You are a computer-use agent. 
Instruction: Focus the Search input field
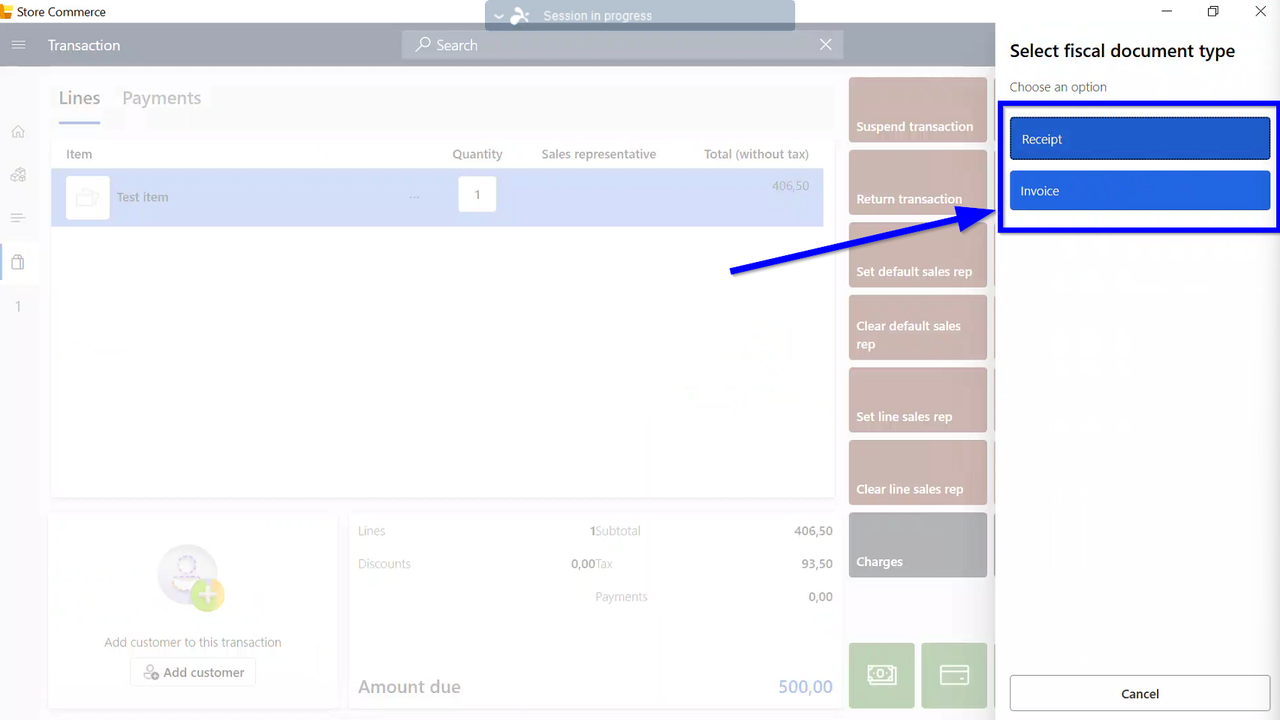tap(622, 45)
